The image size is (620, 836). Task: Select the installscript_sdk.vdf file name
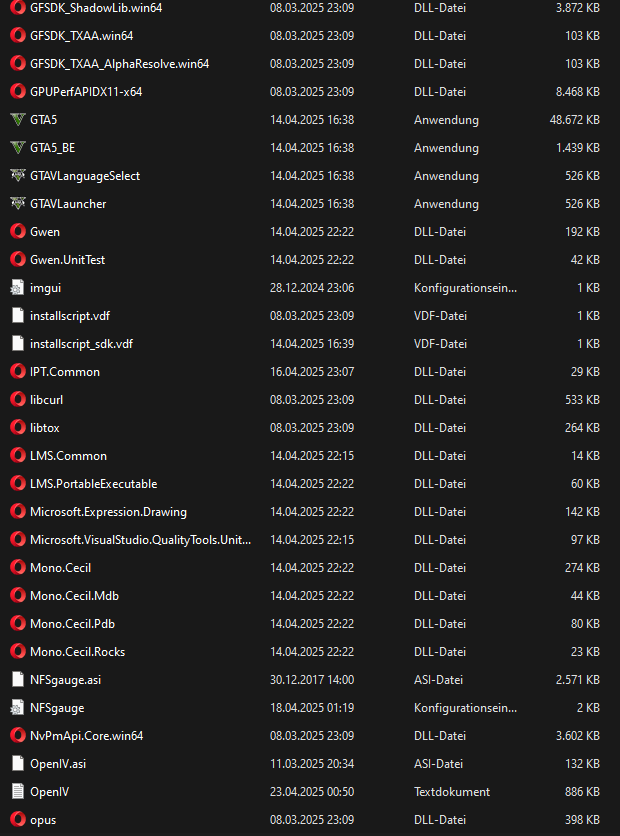coord(81,344)
